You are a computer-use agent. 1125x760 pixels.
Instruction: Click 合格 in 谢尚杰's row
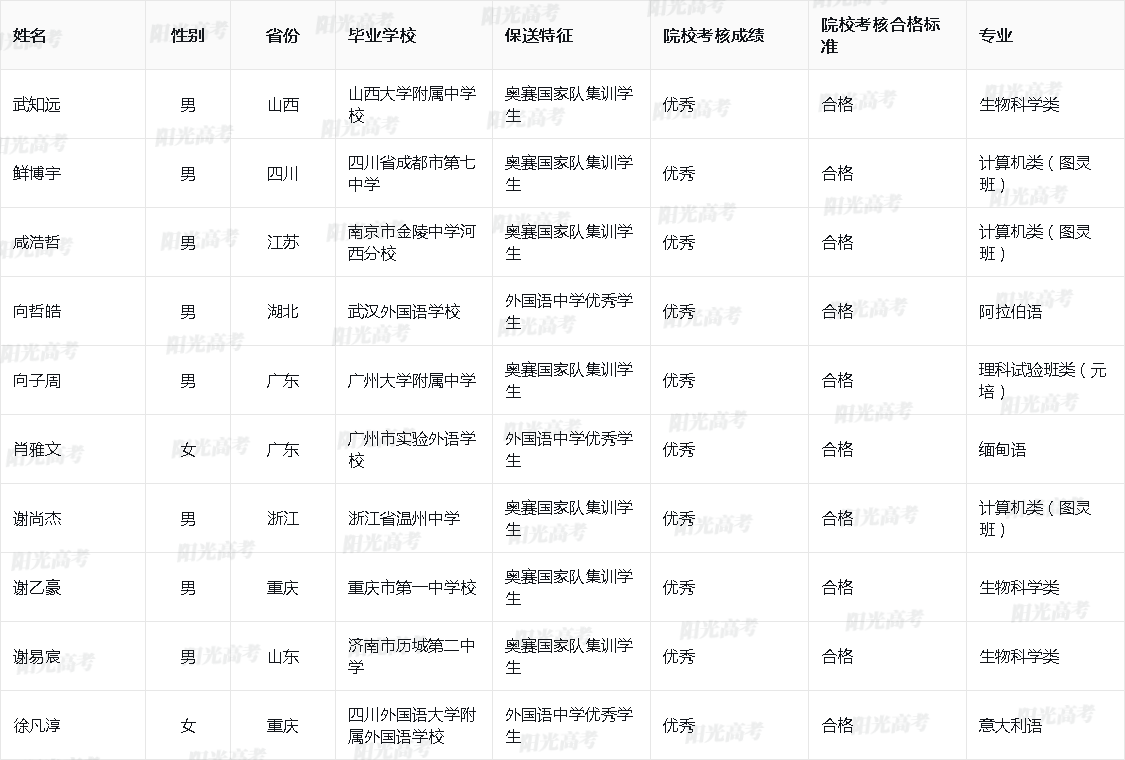[837, 519]
